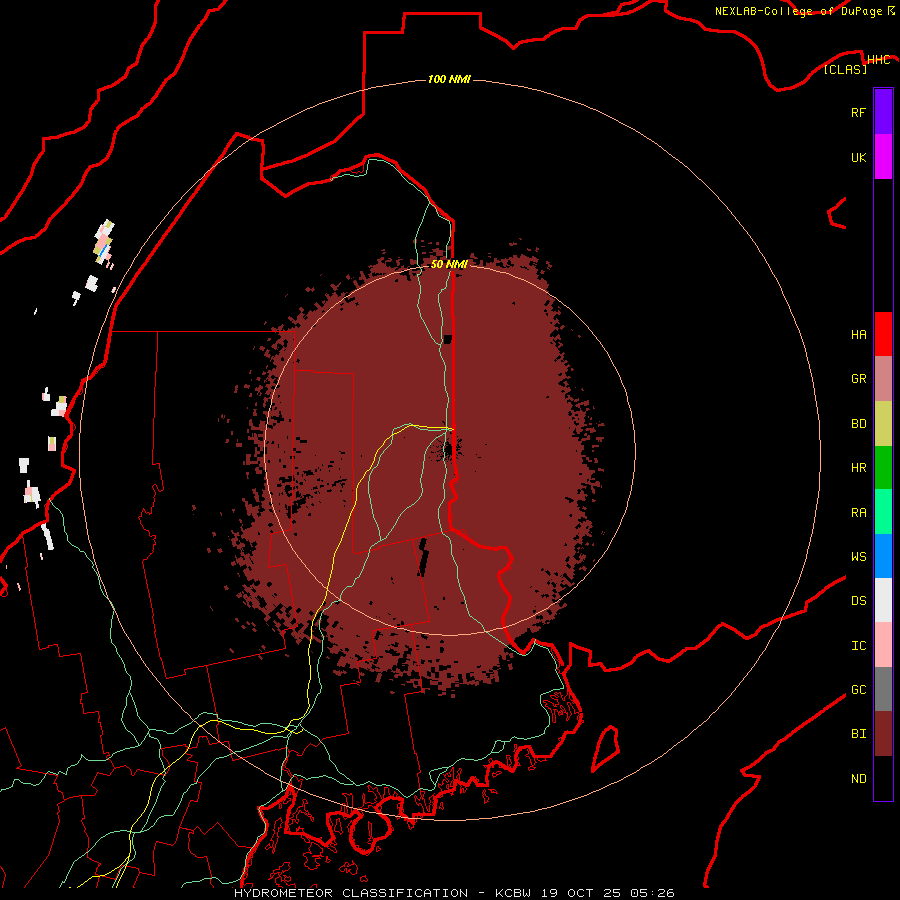Click the UK magenta legend swatch
The height and width of the screenshot is (900, 900).
tap(883, 157)
